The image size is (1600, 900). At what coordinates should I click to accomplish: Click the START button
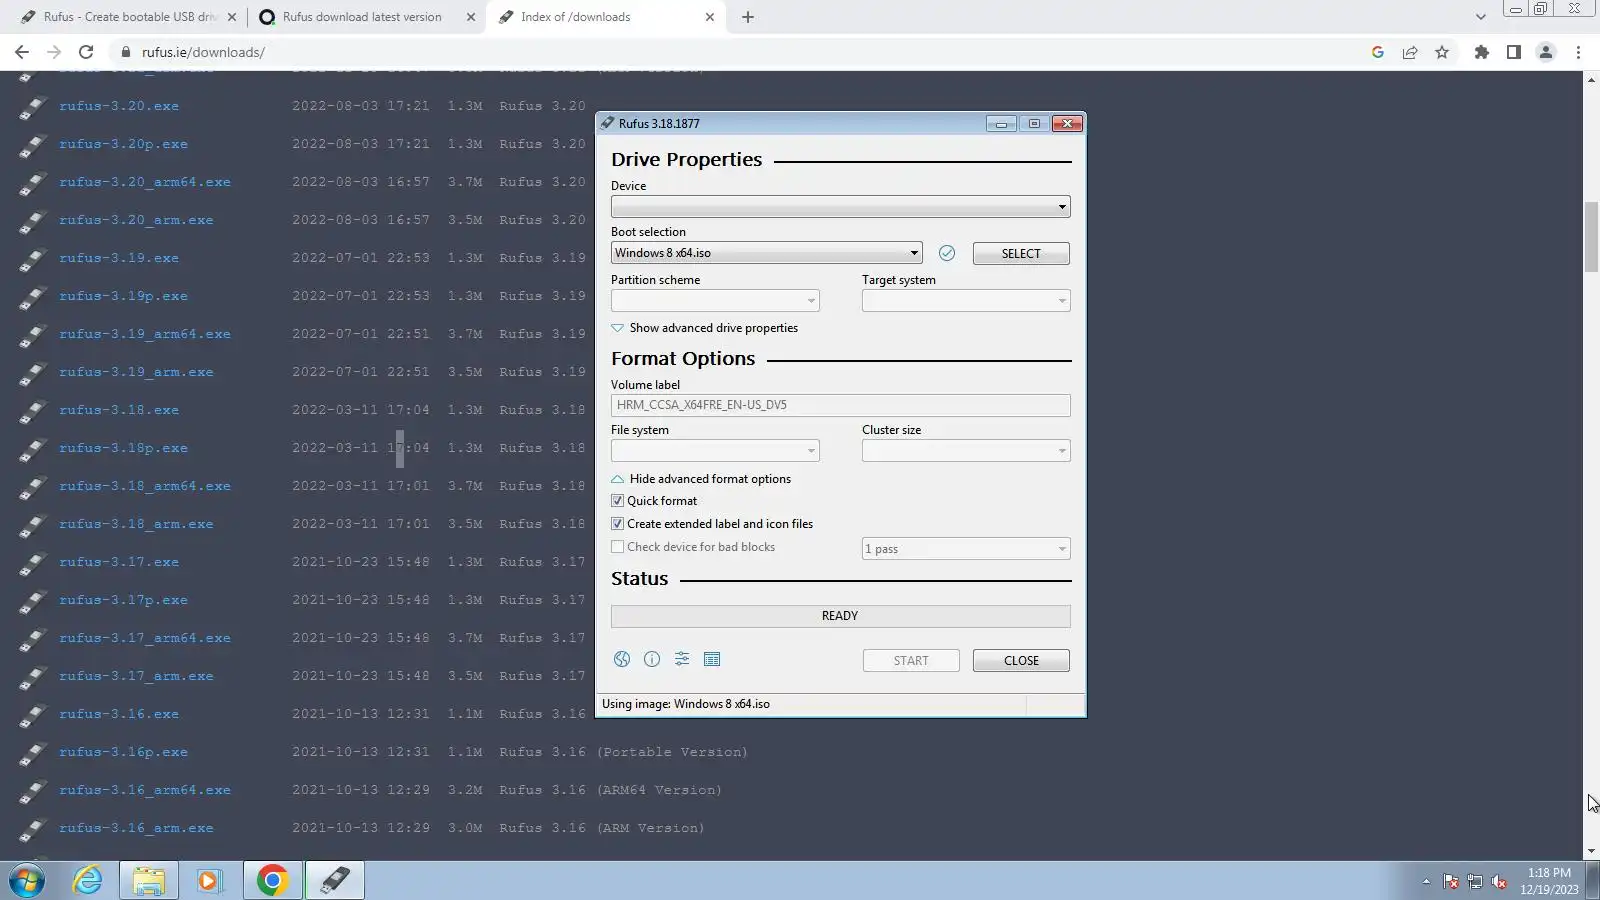pos(911,661)
